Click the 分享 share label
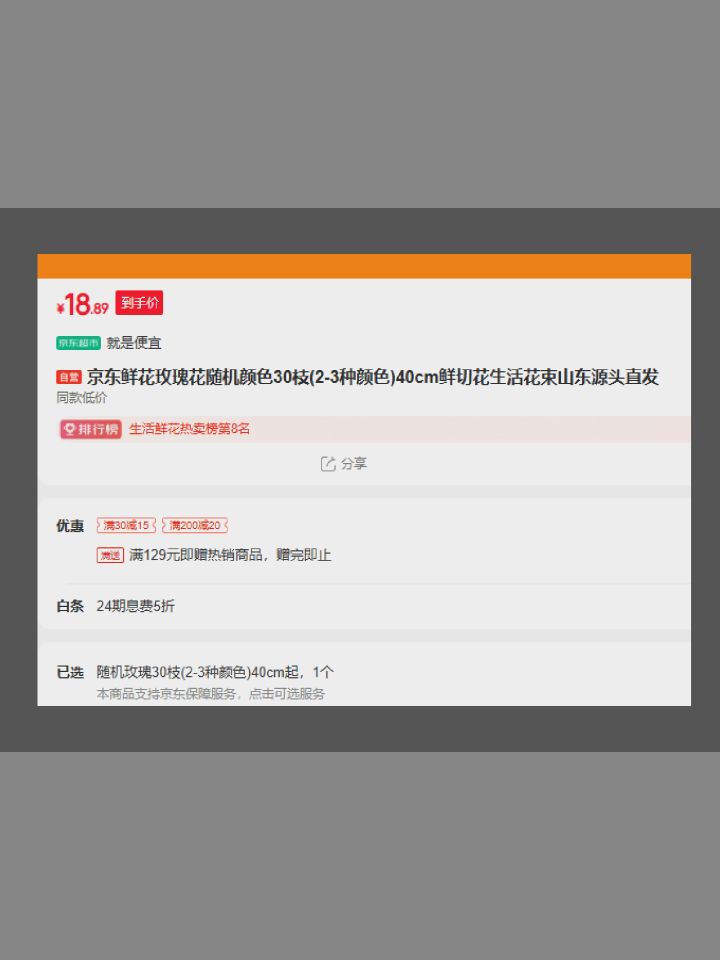720x960 pixels. 354,463
